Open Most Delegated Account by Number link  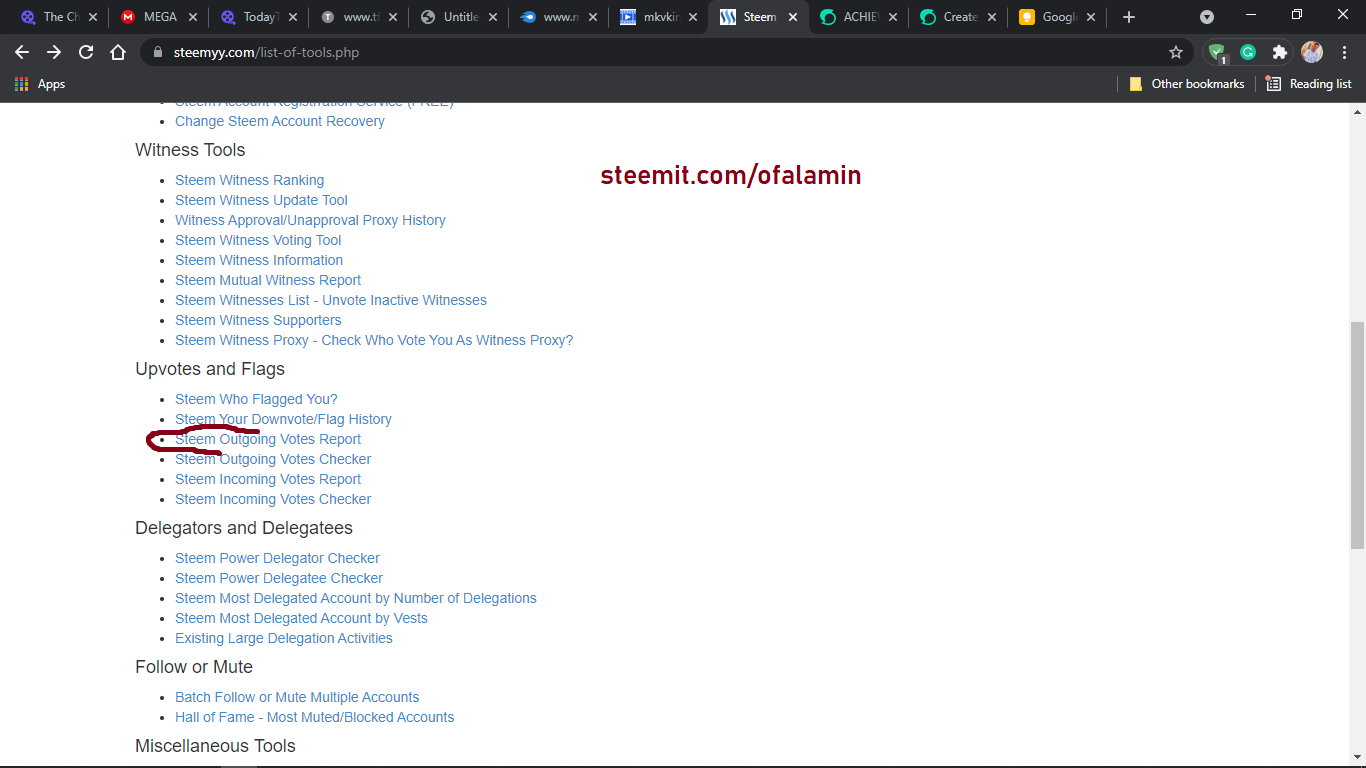356,598
